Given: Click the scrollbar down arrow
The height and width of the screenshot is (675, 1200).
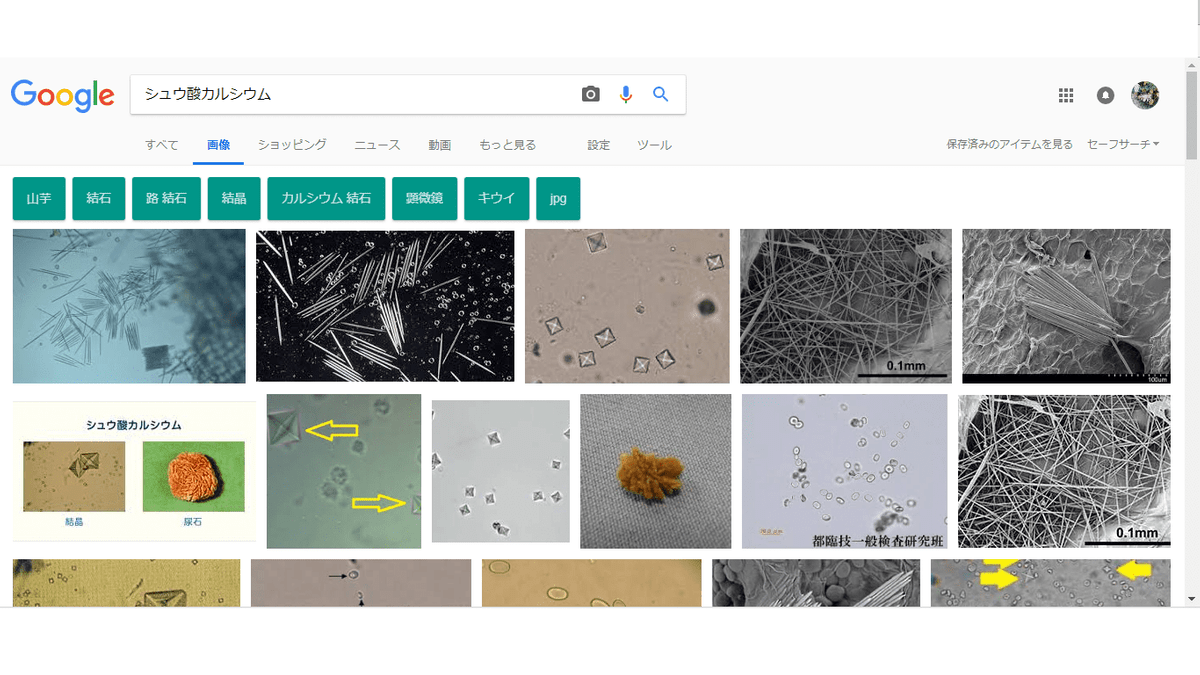Looking at the screenshot, I should coord(1191,599).
